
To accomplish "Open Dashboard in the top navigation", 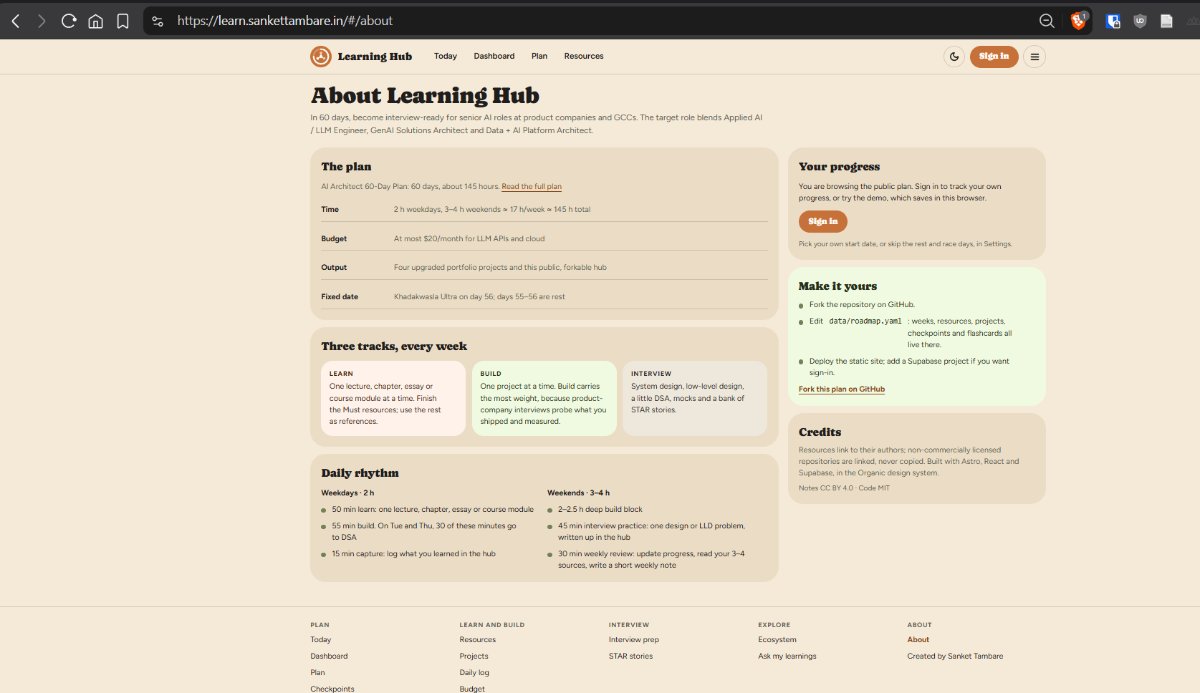I will click(494, 56).
